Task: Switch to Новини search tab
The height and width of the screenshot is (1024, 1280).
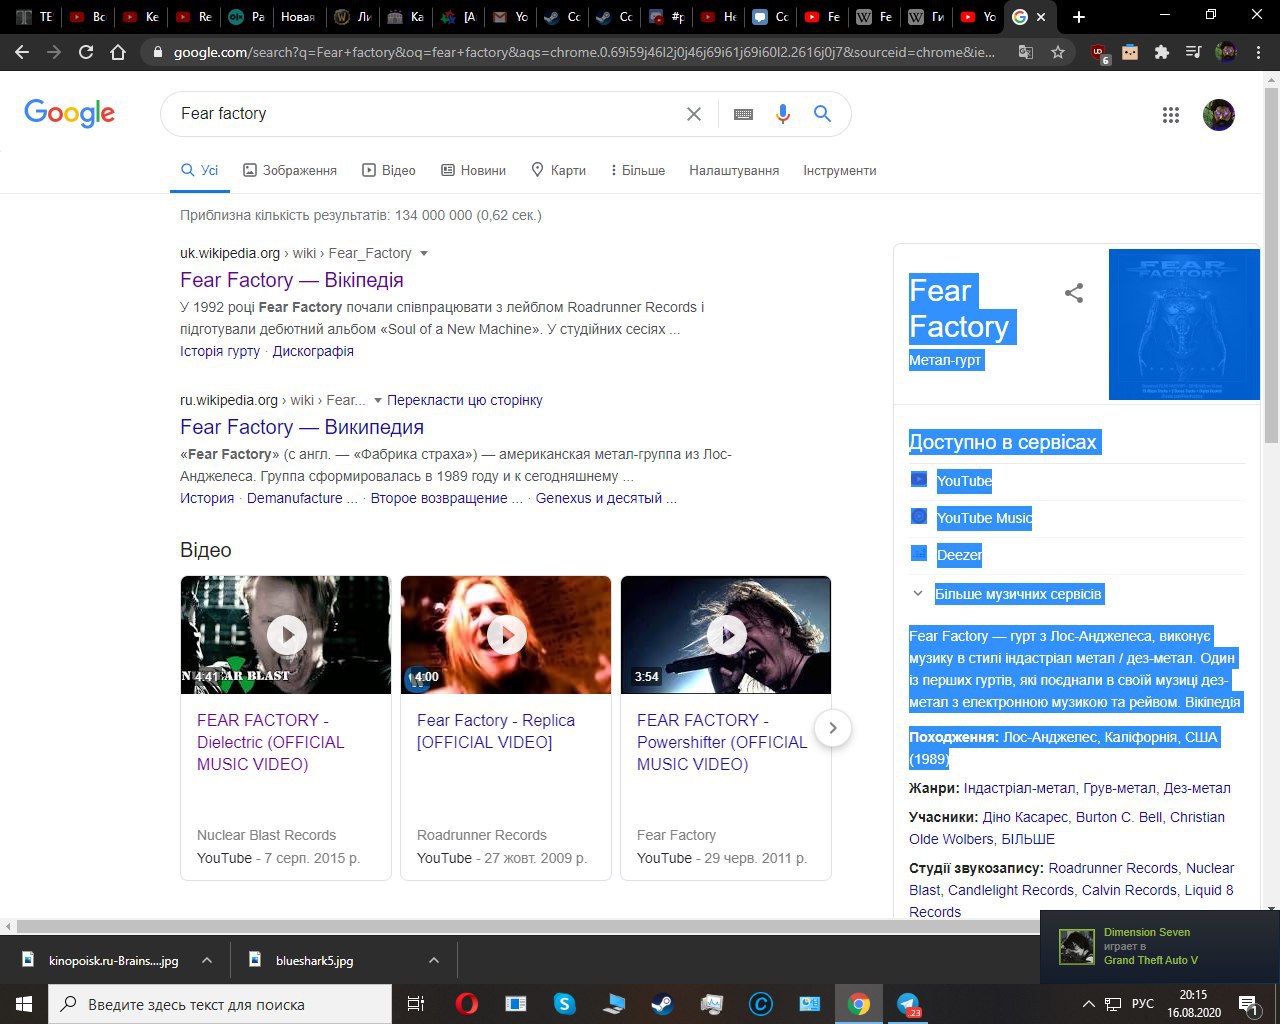Action: tap(474, 171)
